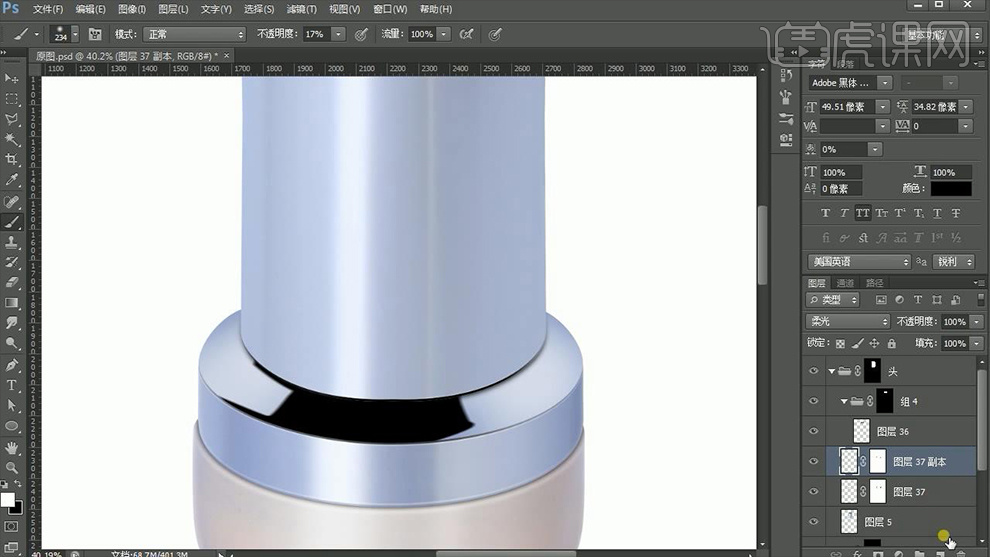Click the font size input field
The width and height of the screenshot is (990, 557).
(847, 107)
